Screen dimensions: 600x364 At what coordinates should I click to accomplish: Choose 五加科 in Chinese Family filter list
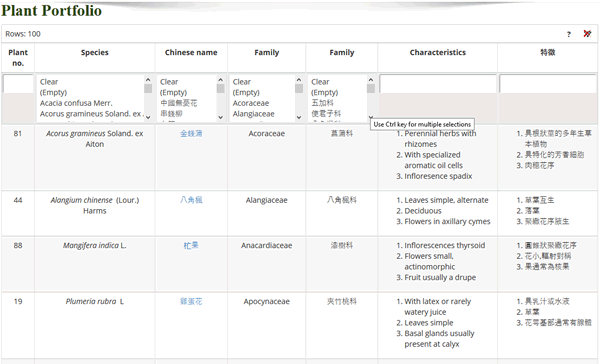point(322,103)
